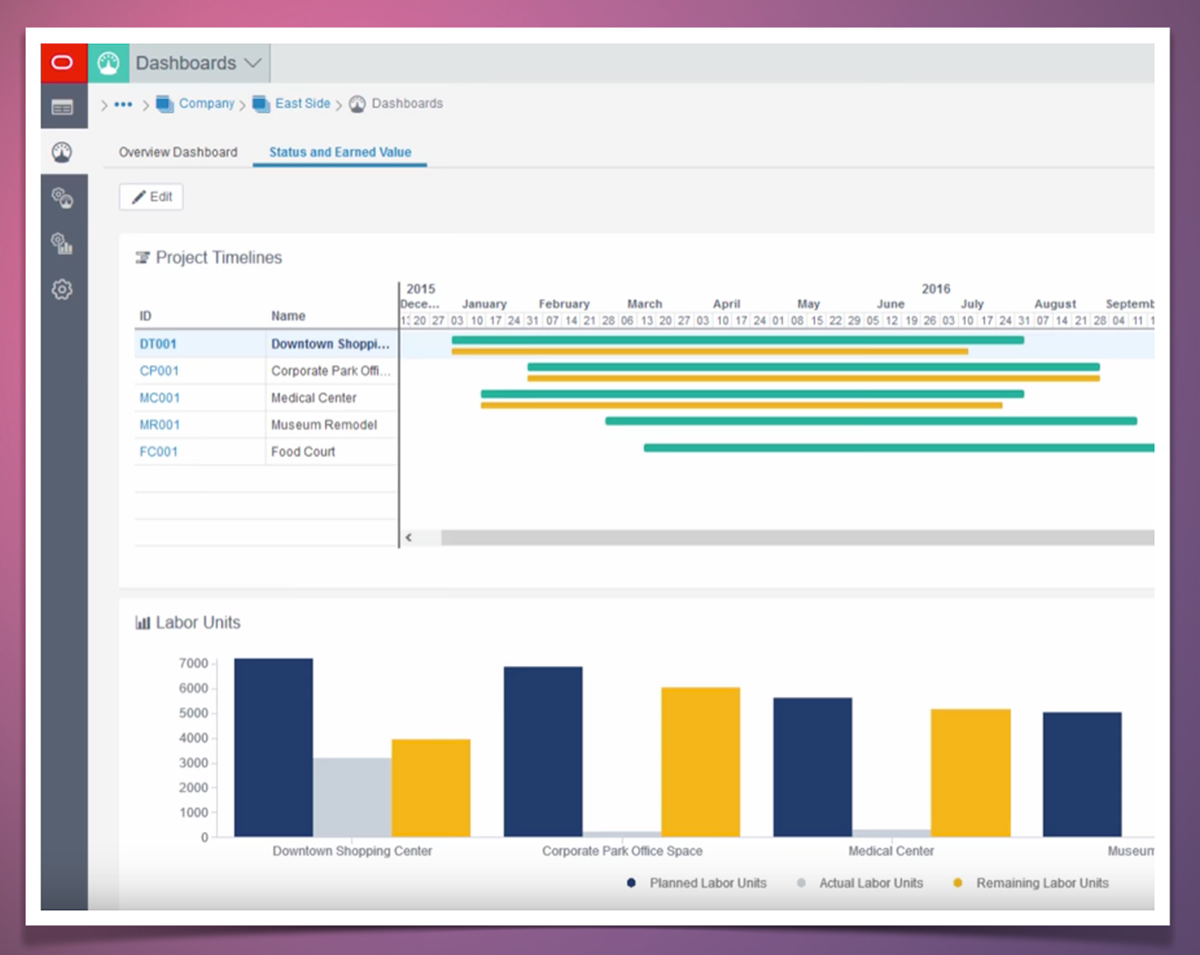Click the red Oracle logo icon
Viewport: 1200px width, 955px height.
point(63,63)
